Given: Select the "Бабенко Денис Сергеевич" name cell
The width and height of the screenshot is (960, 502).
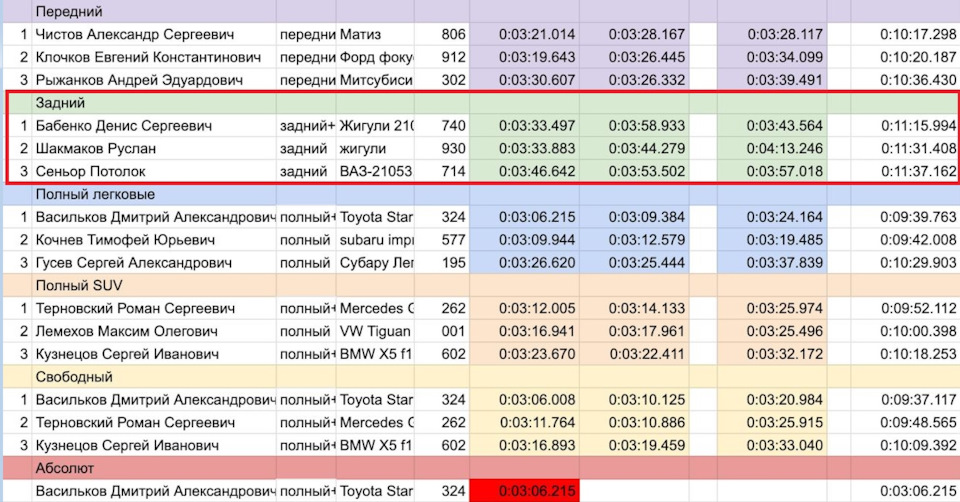Looking at the screenshot, I should (x=125, y=126).
